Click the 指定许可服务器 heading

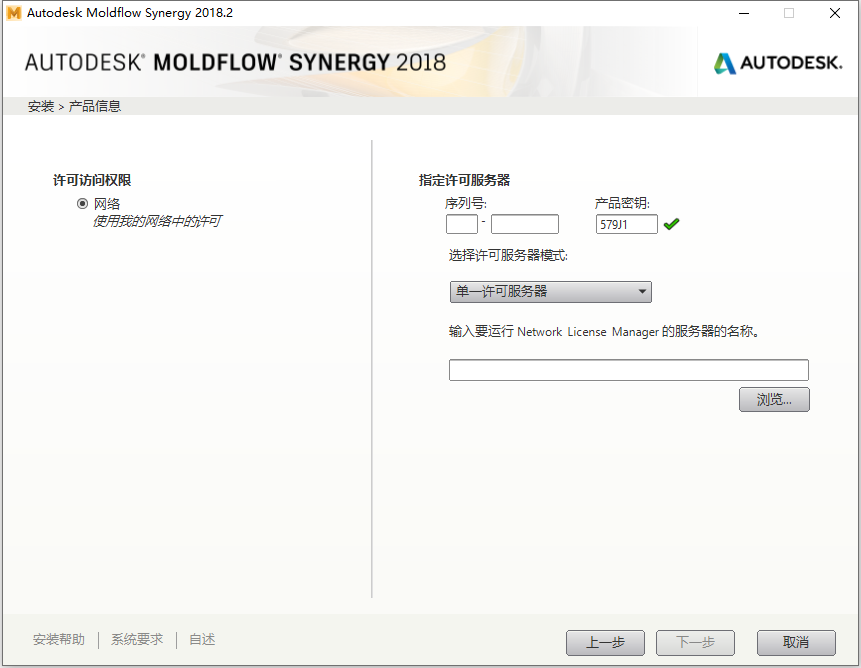pos(465,180)
